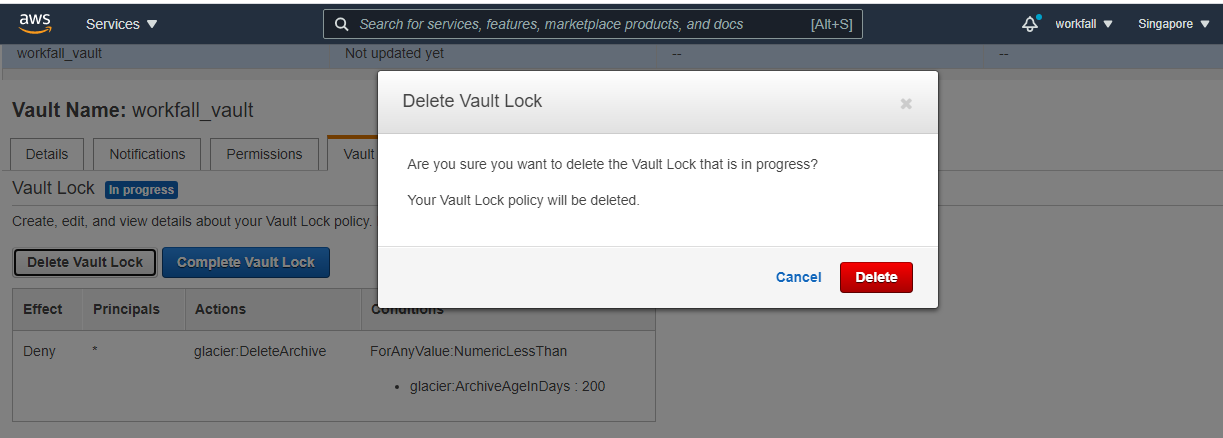Viewport: 1223px width, 438px height.
Task: Click the search magnifier icon
Action: (341, 24)
